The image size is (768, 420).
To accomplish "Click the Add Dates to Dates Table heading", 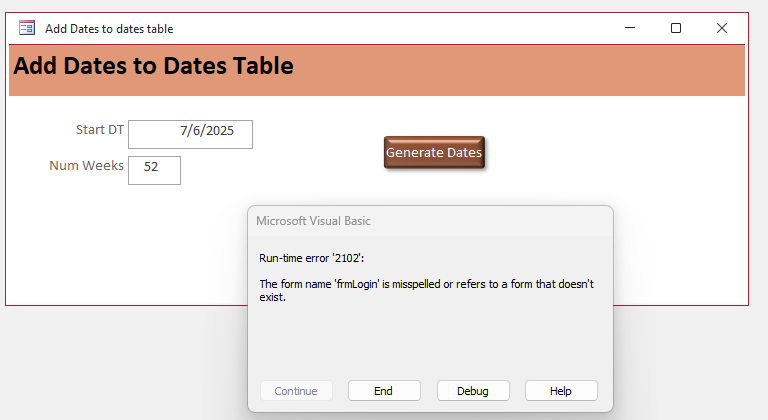I will 154,66.
